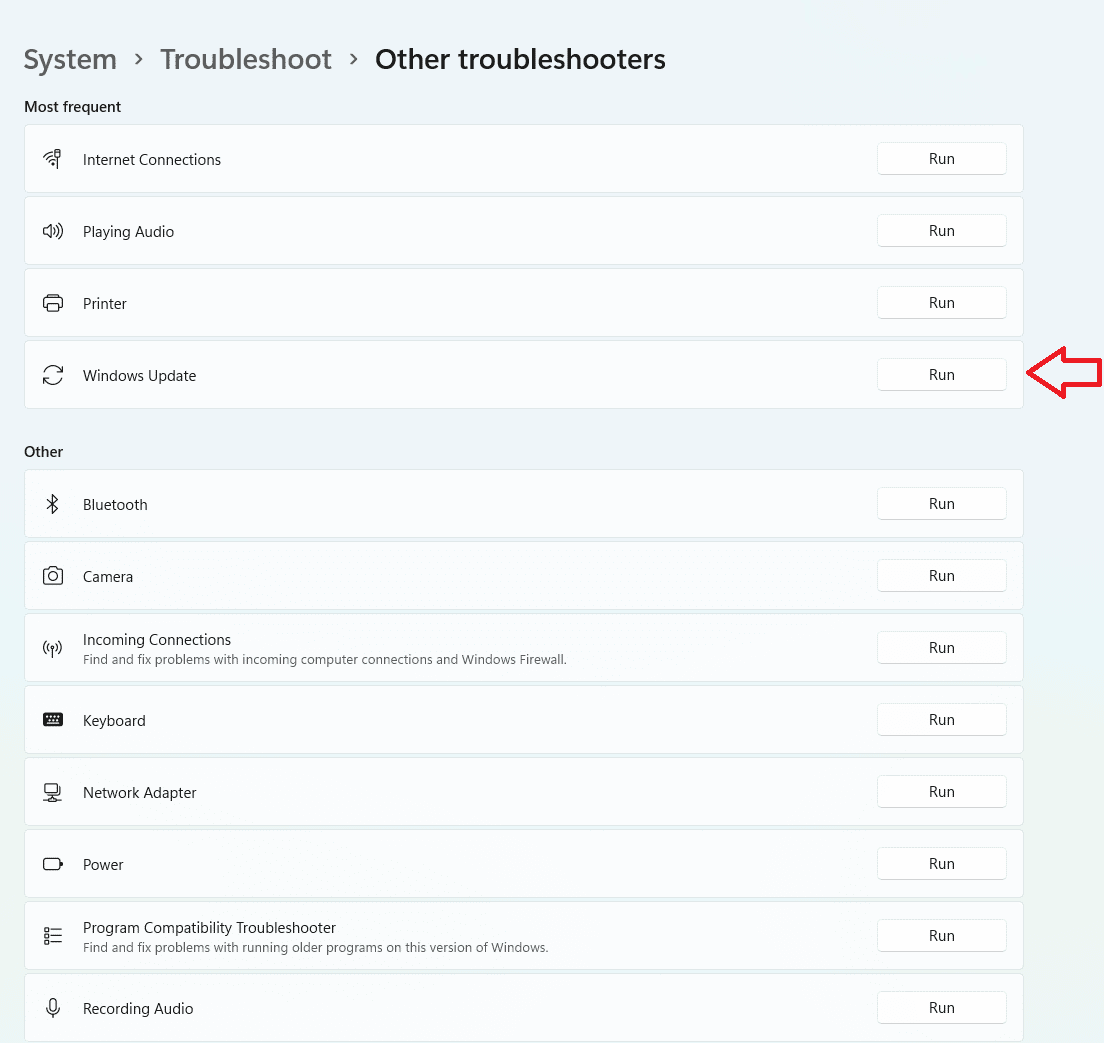Click the Printer icon
The height and width of the screenshot is (1043, 1104).
click(x=53, y=303)
